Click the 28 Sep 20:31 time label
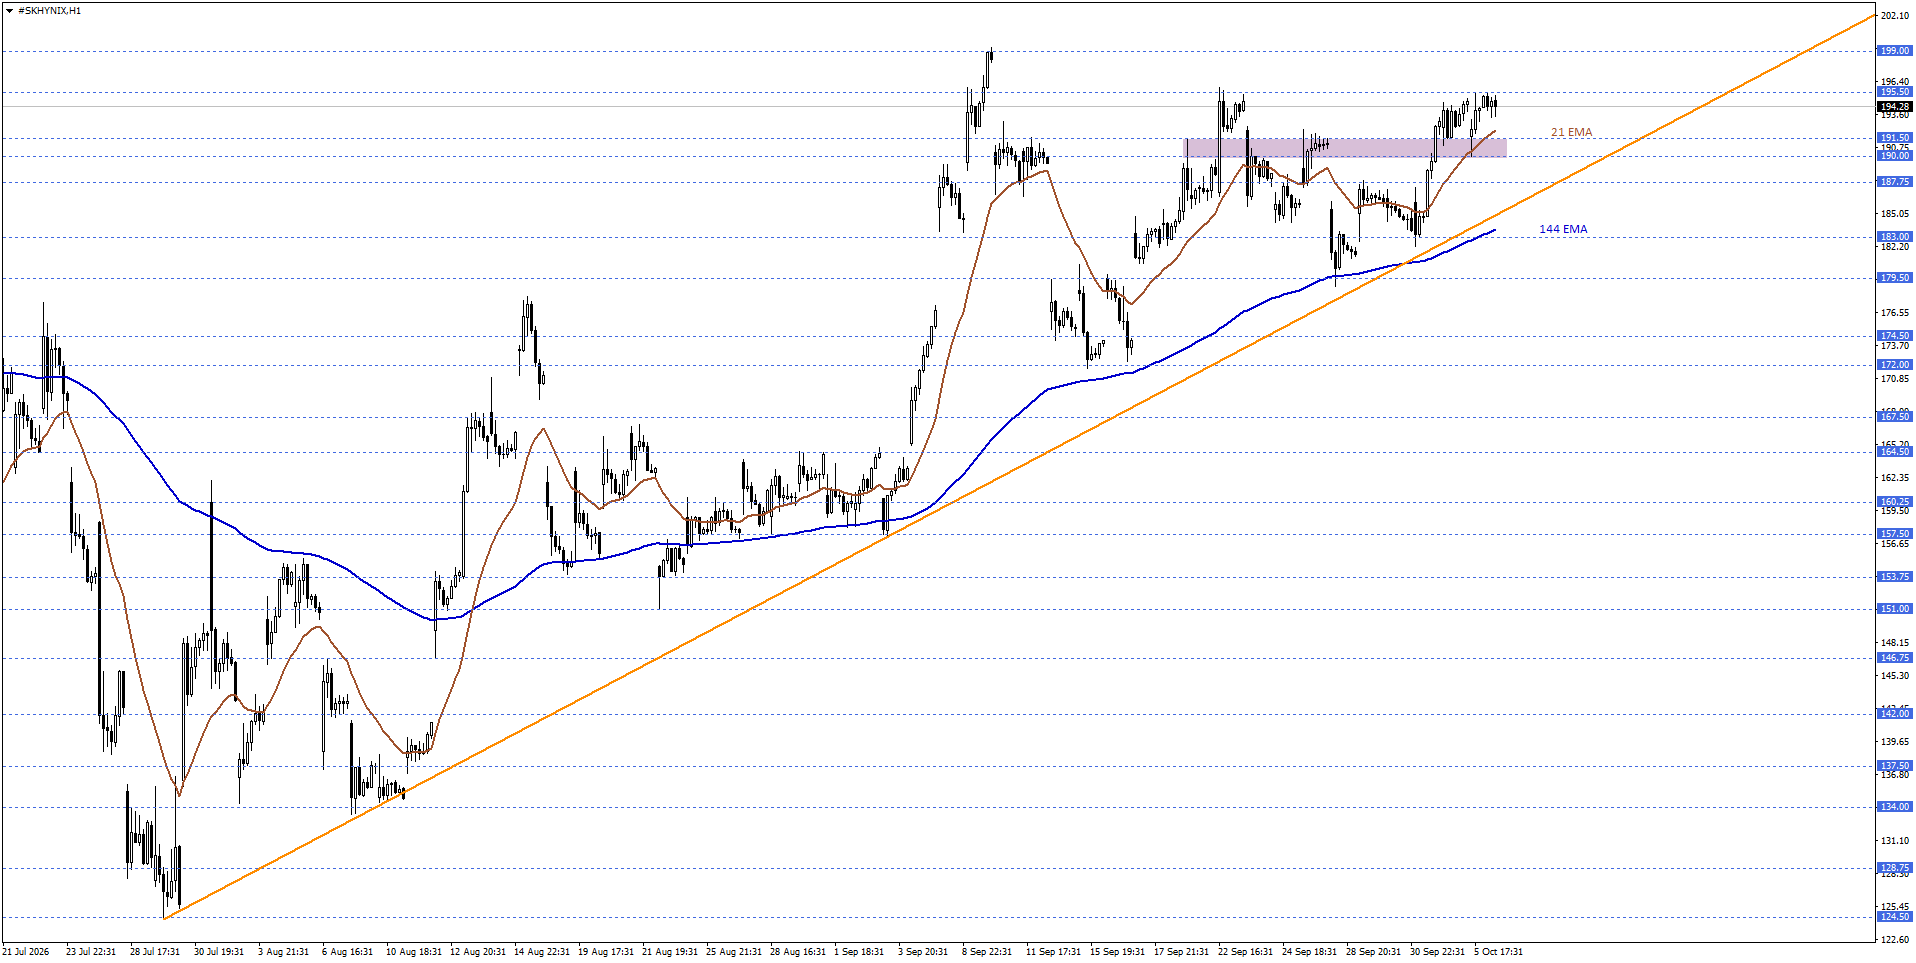 click(x=1373, y=952)
